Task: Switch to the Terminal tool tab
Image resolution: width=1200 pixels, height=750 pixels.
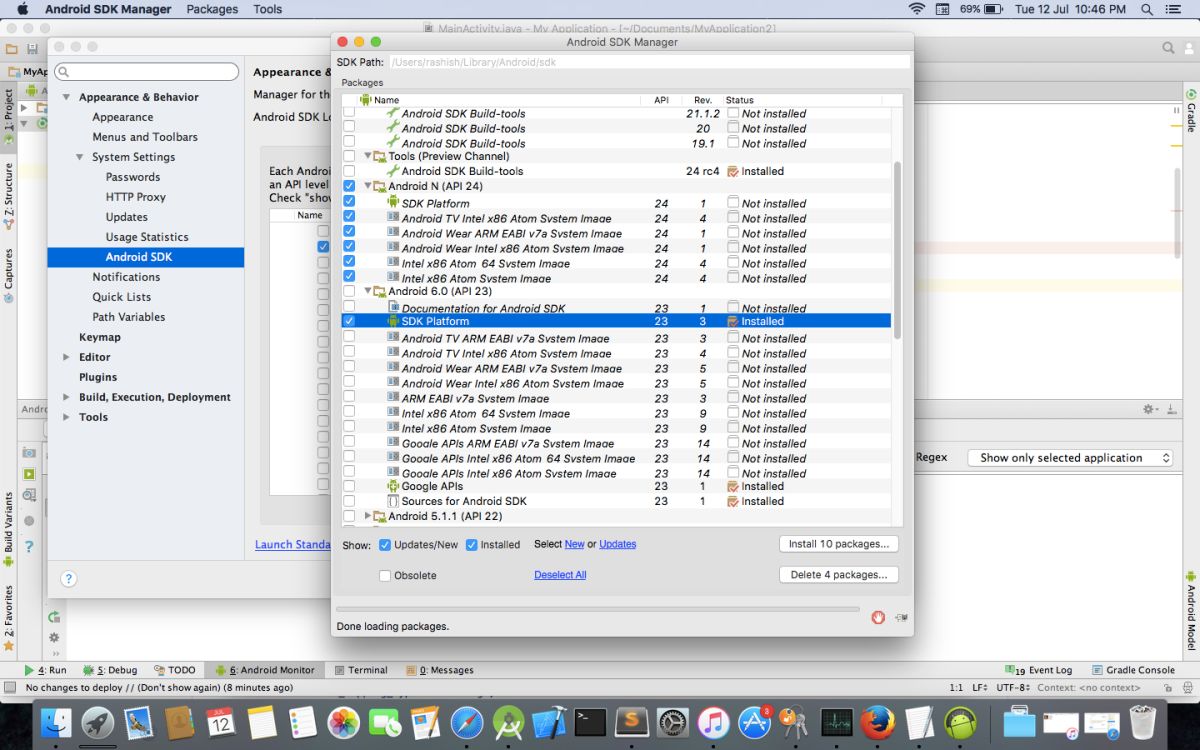Action: pos(360,670)
